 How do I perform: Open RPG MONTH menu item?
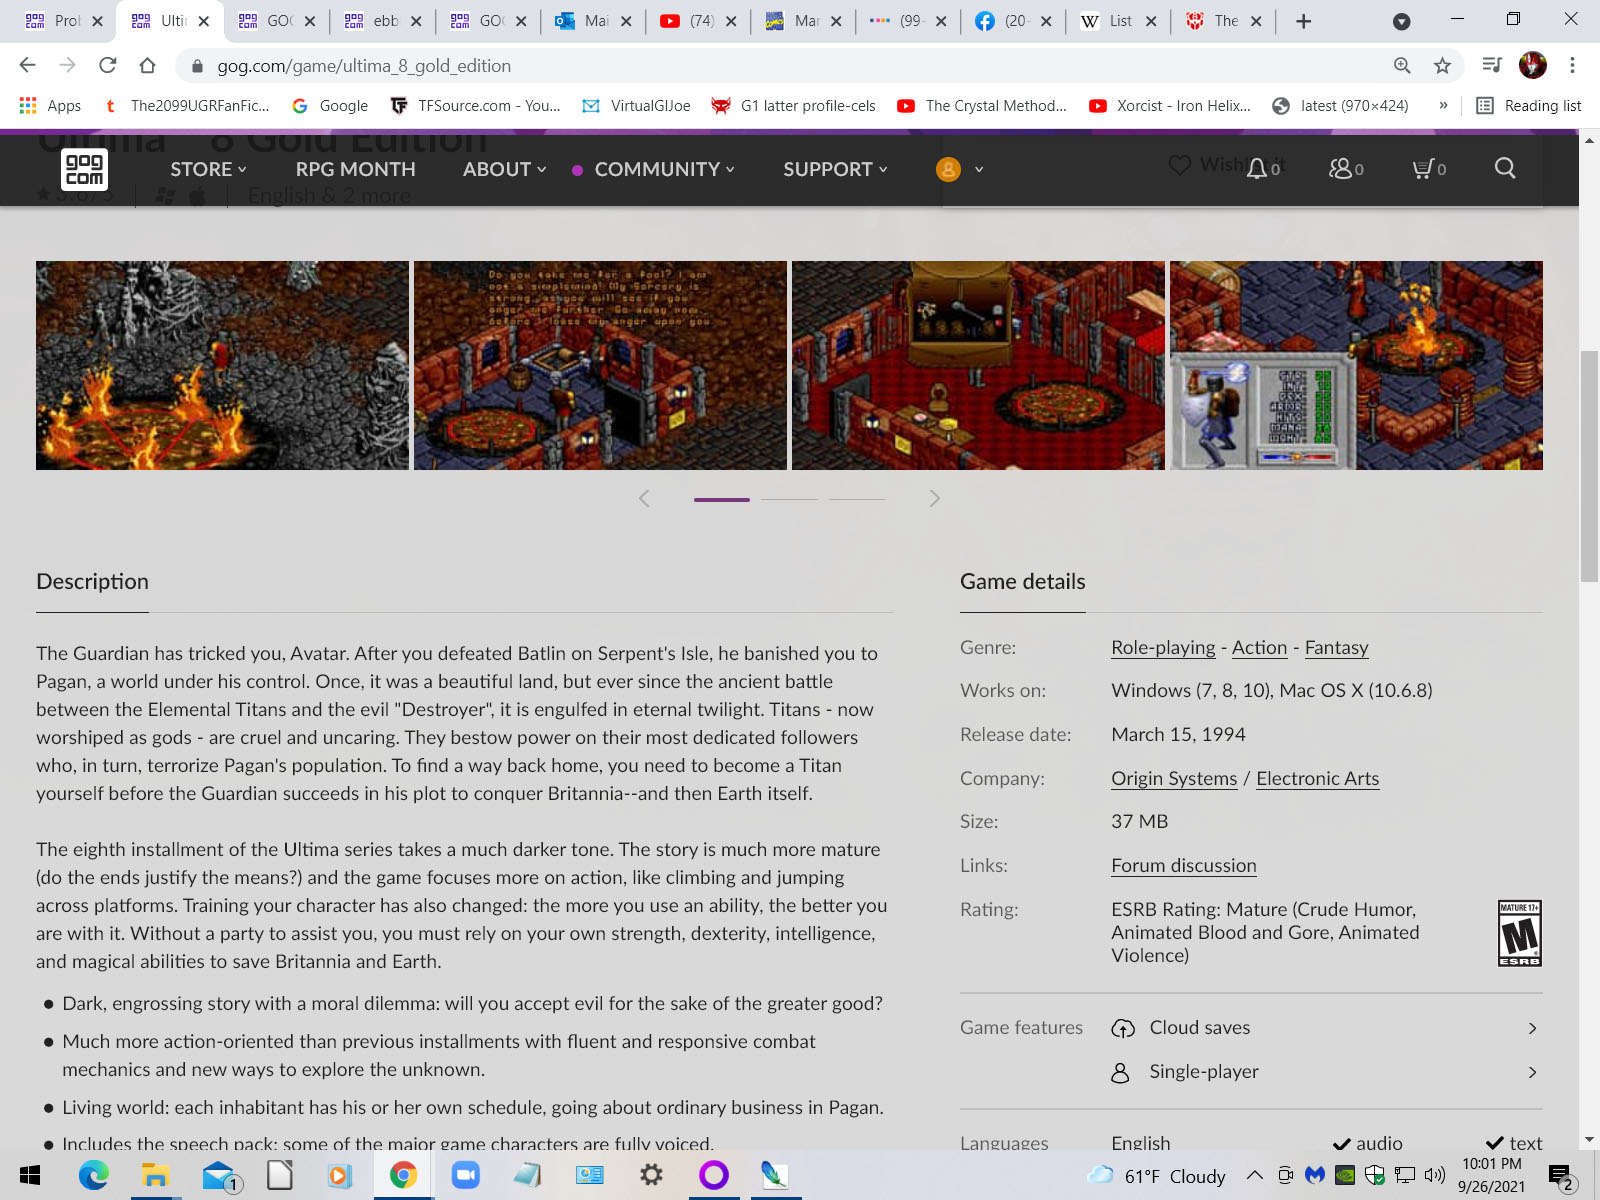tap(355, 169)
